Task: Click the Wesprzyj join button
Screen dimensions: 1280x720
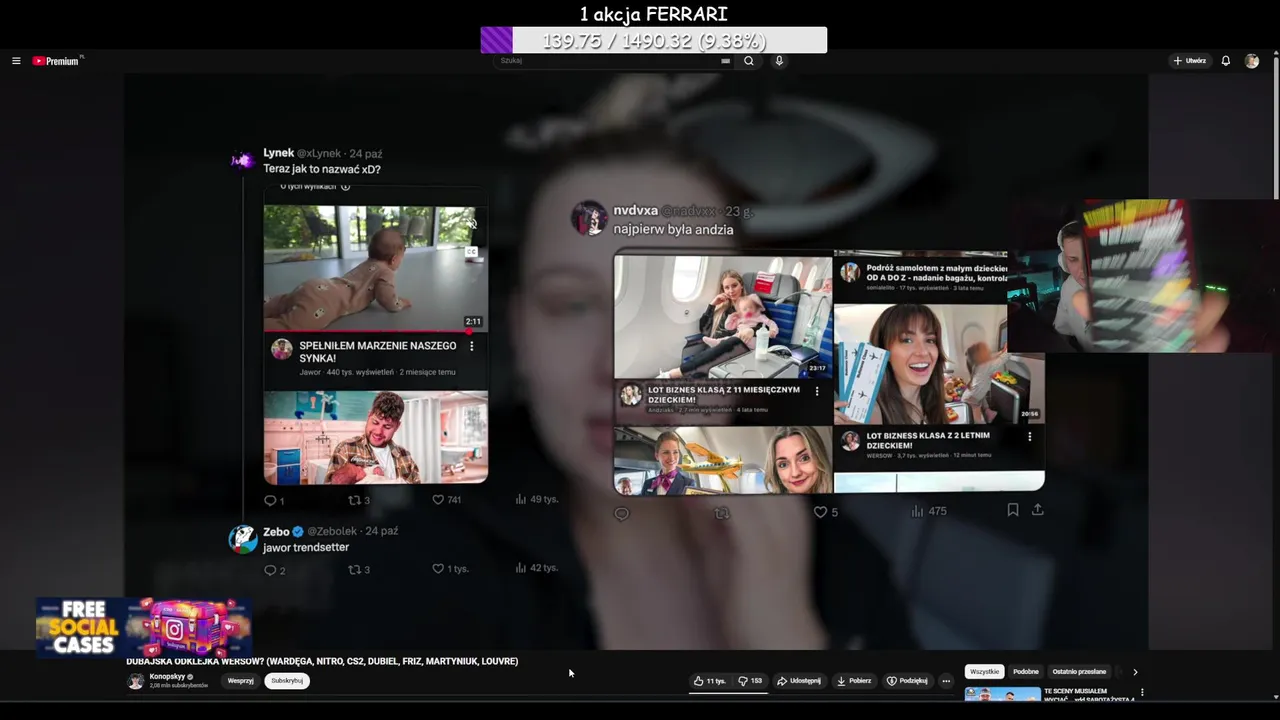Action: [240, 681]
